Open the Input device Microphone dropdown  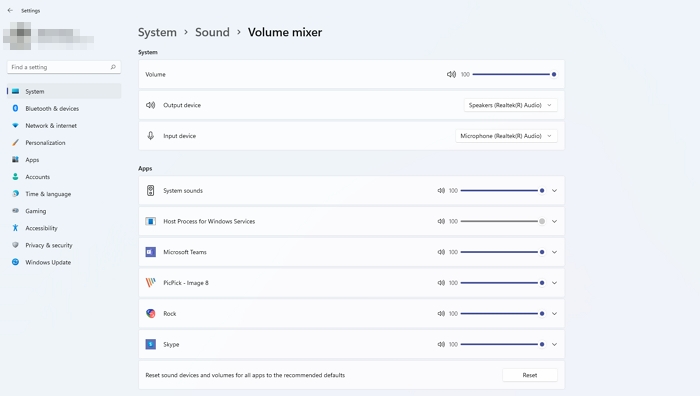click(506, 136)
